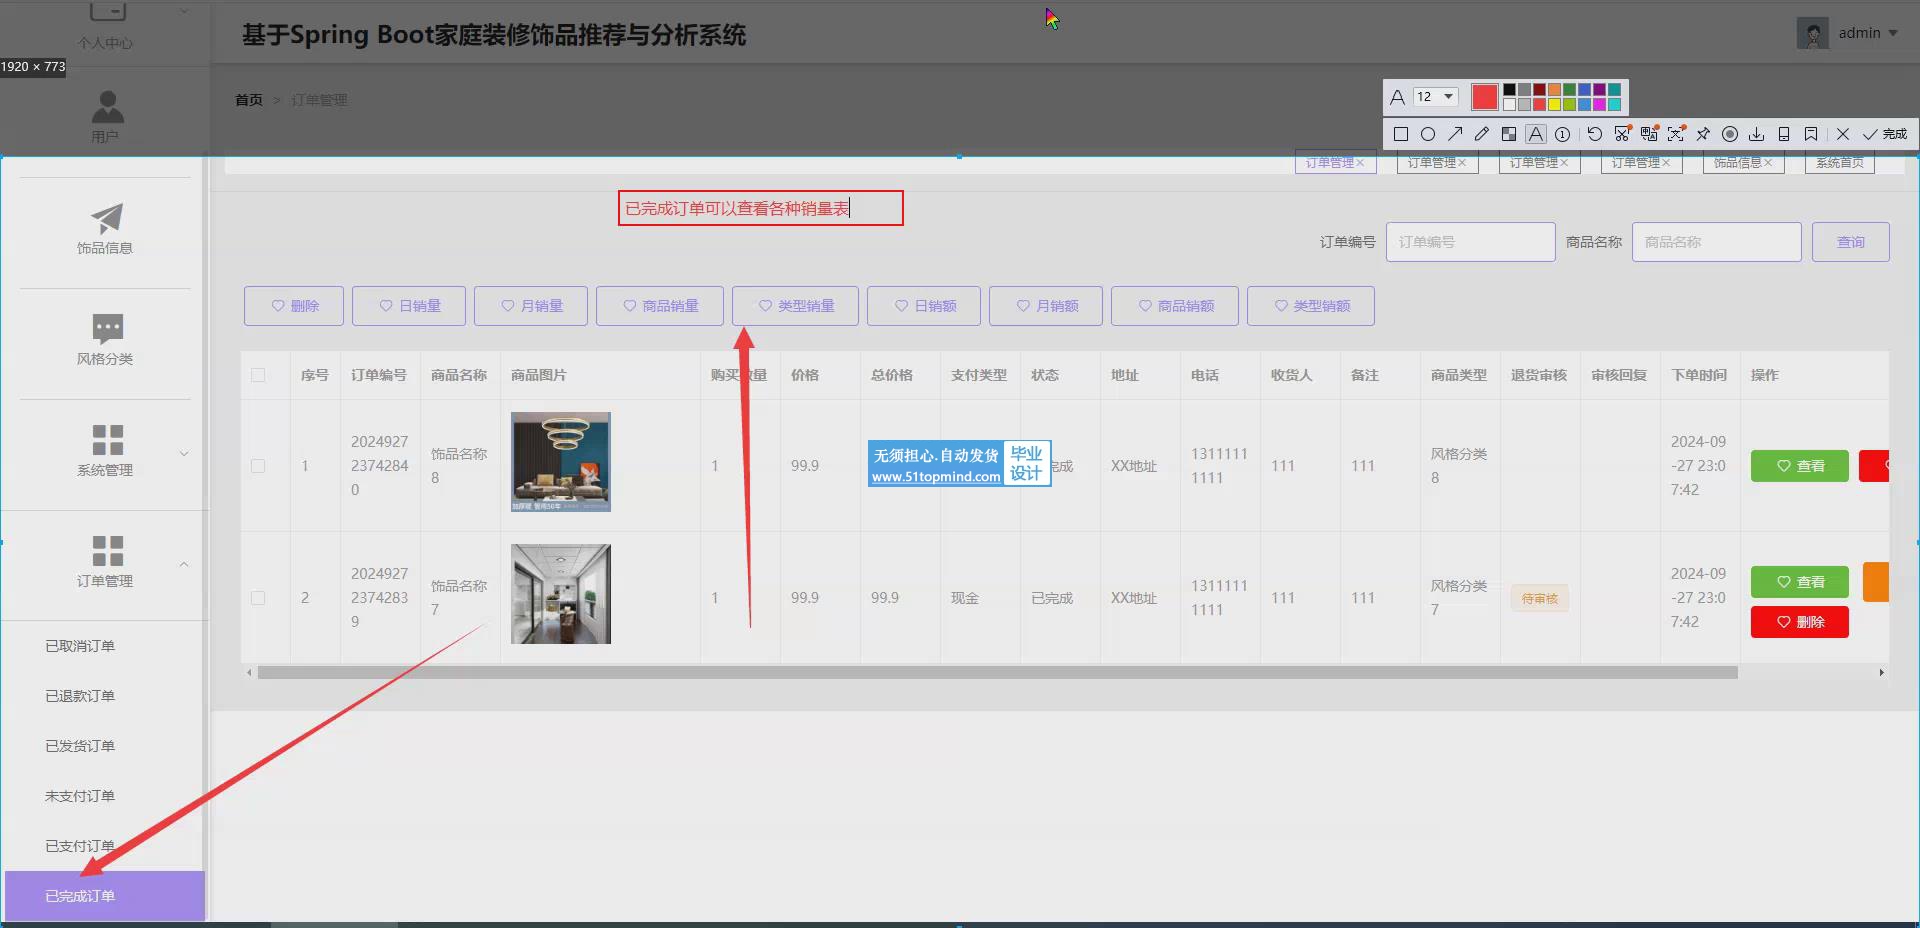Check the header select-all checkbox
Screen dimensions: 1920x928
(258, 375)
